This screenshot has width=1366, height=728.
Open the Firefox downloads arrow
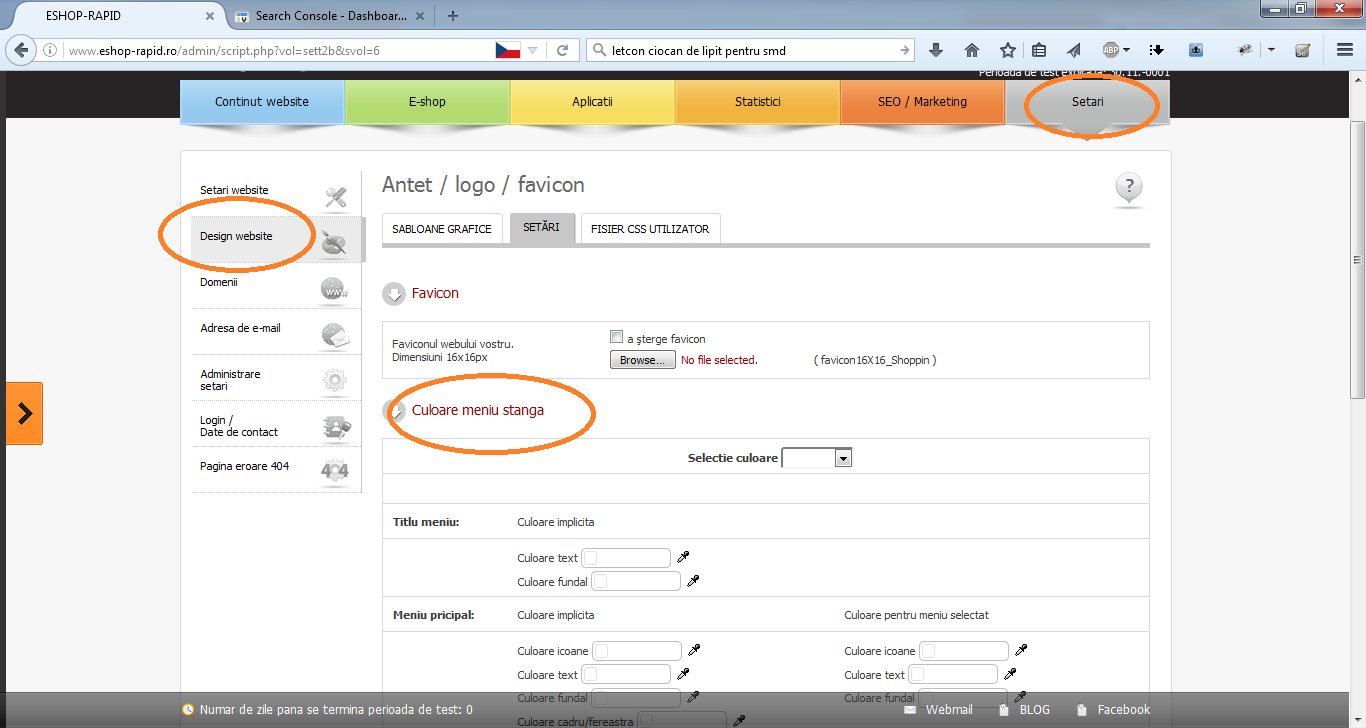[x=936, y=50]
